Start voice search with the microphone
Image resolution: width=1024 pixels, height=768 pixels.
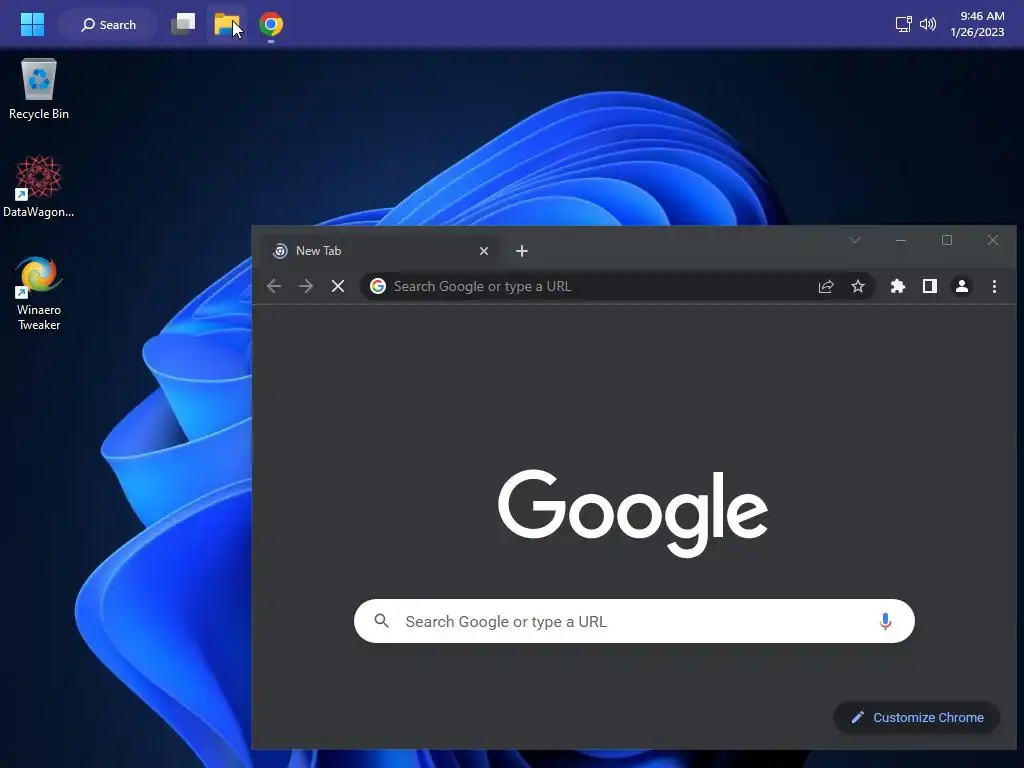pos(886,621)
